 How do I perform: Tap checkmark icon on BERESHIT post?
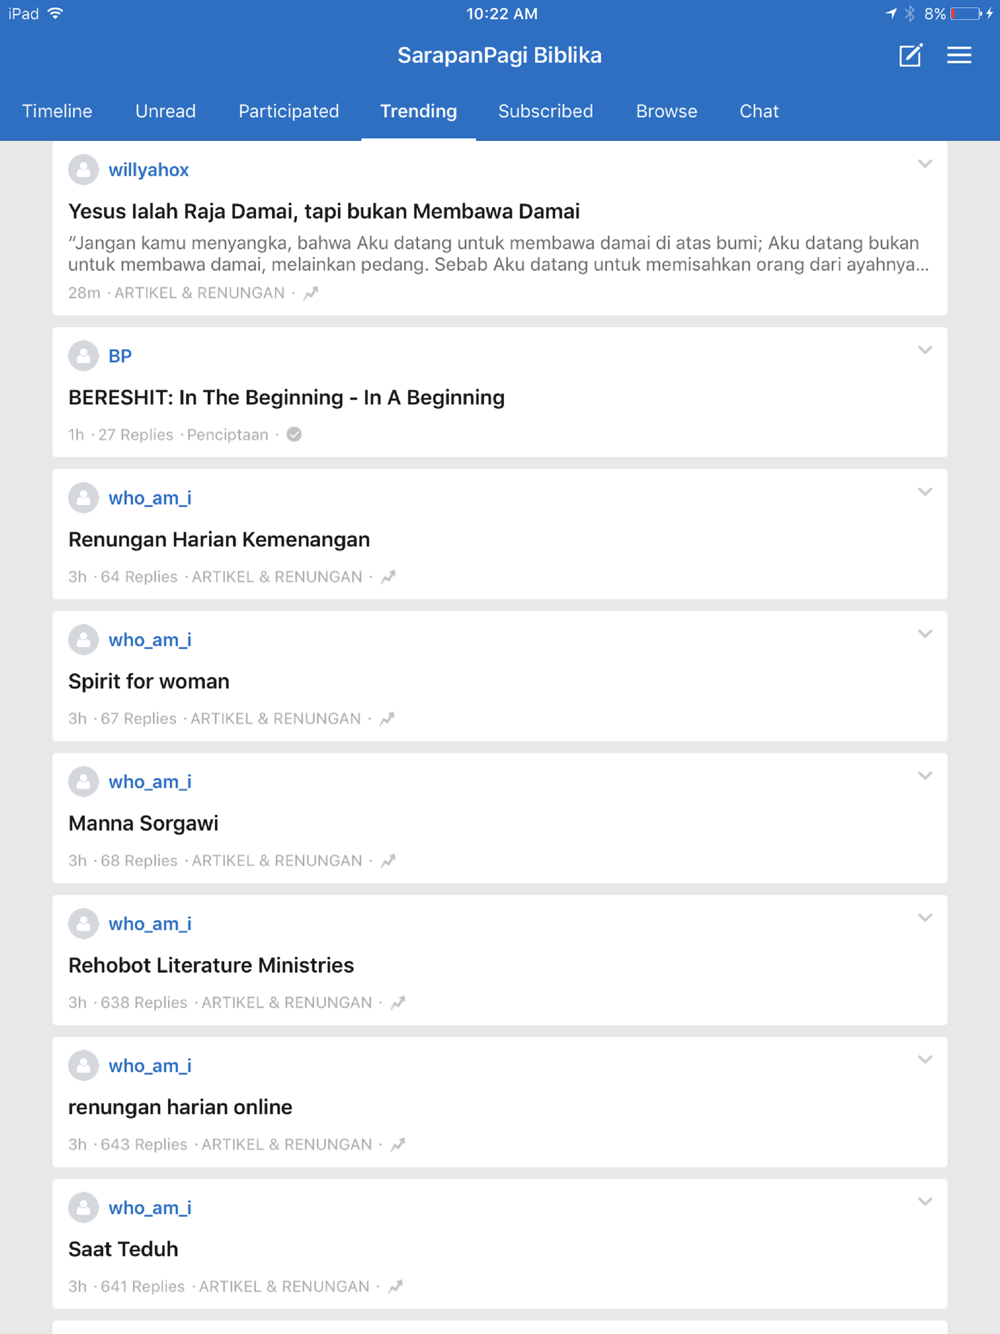[294, 435]
